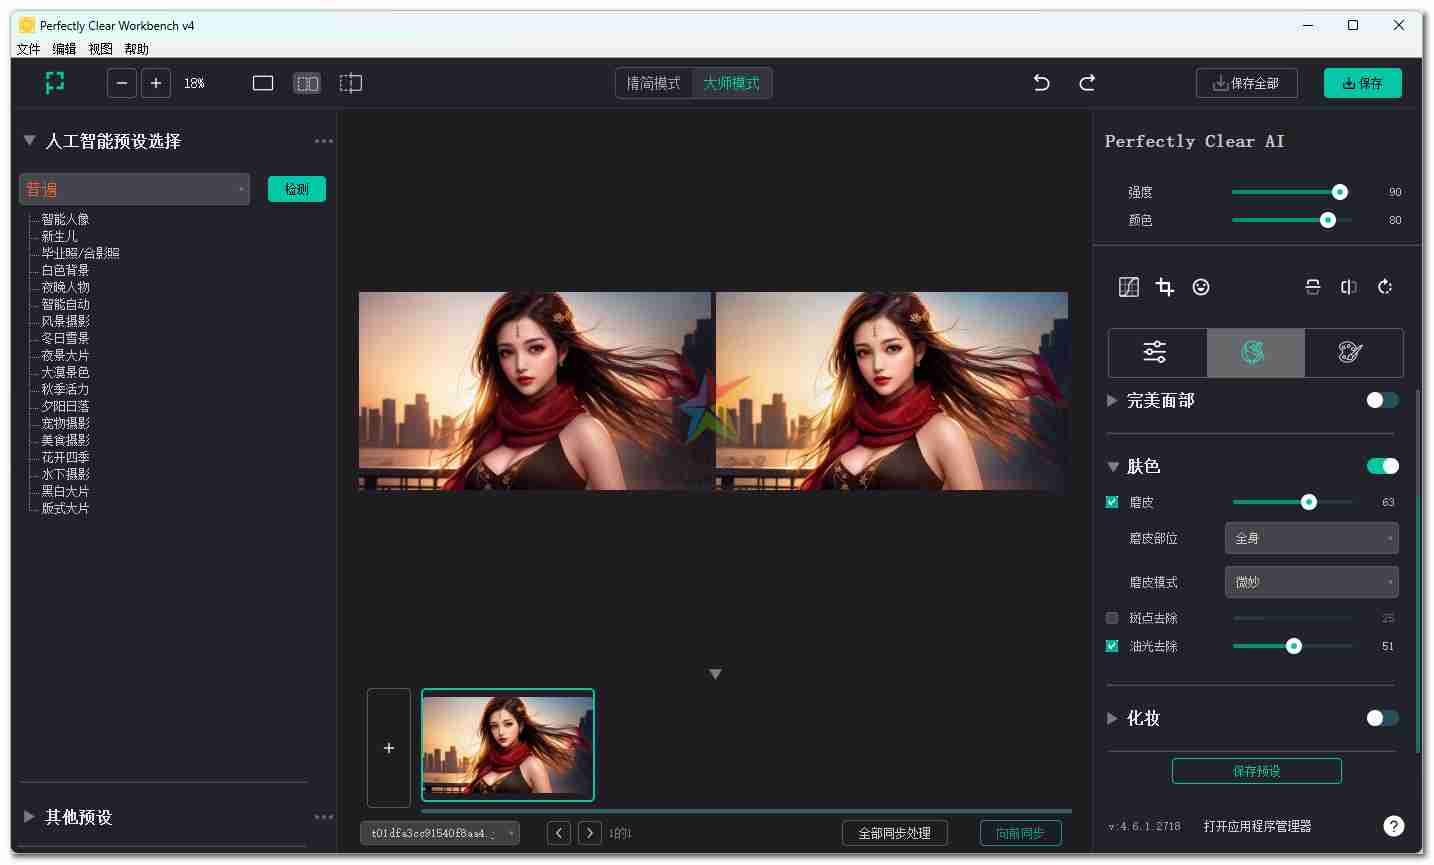This screenshot has height=865, width=1434.
Task: Turn off the 肤色 toggle switch
Action: 1382,466
